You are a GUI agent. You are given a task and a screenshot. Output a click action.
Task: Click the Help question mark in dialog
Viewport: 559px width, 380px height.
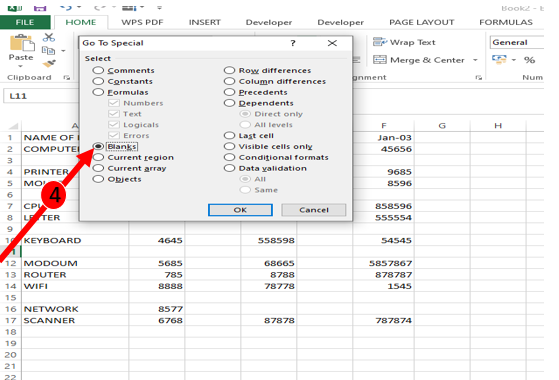(293, 43)
